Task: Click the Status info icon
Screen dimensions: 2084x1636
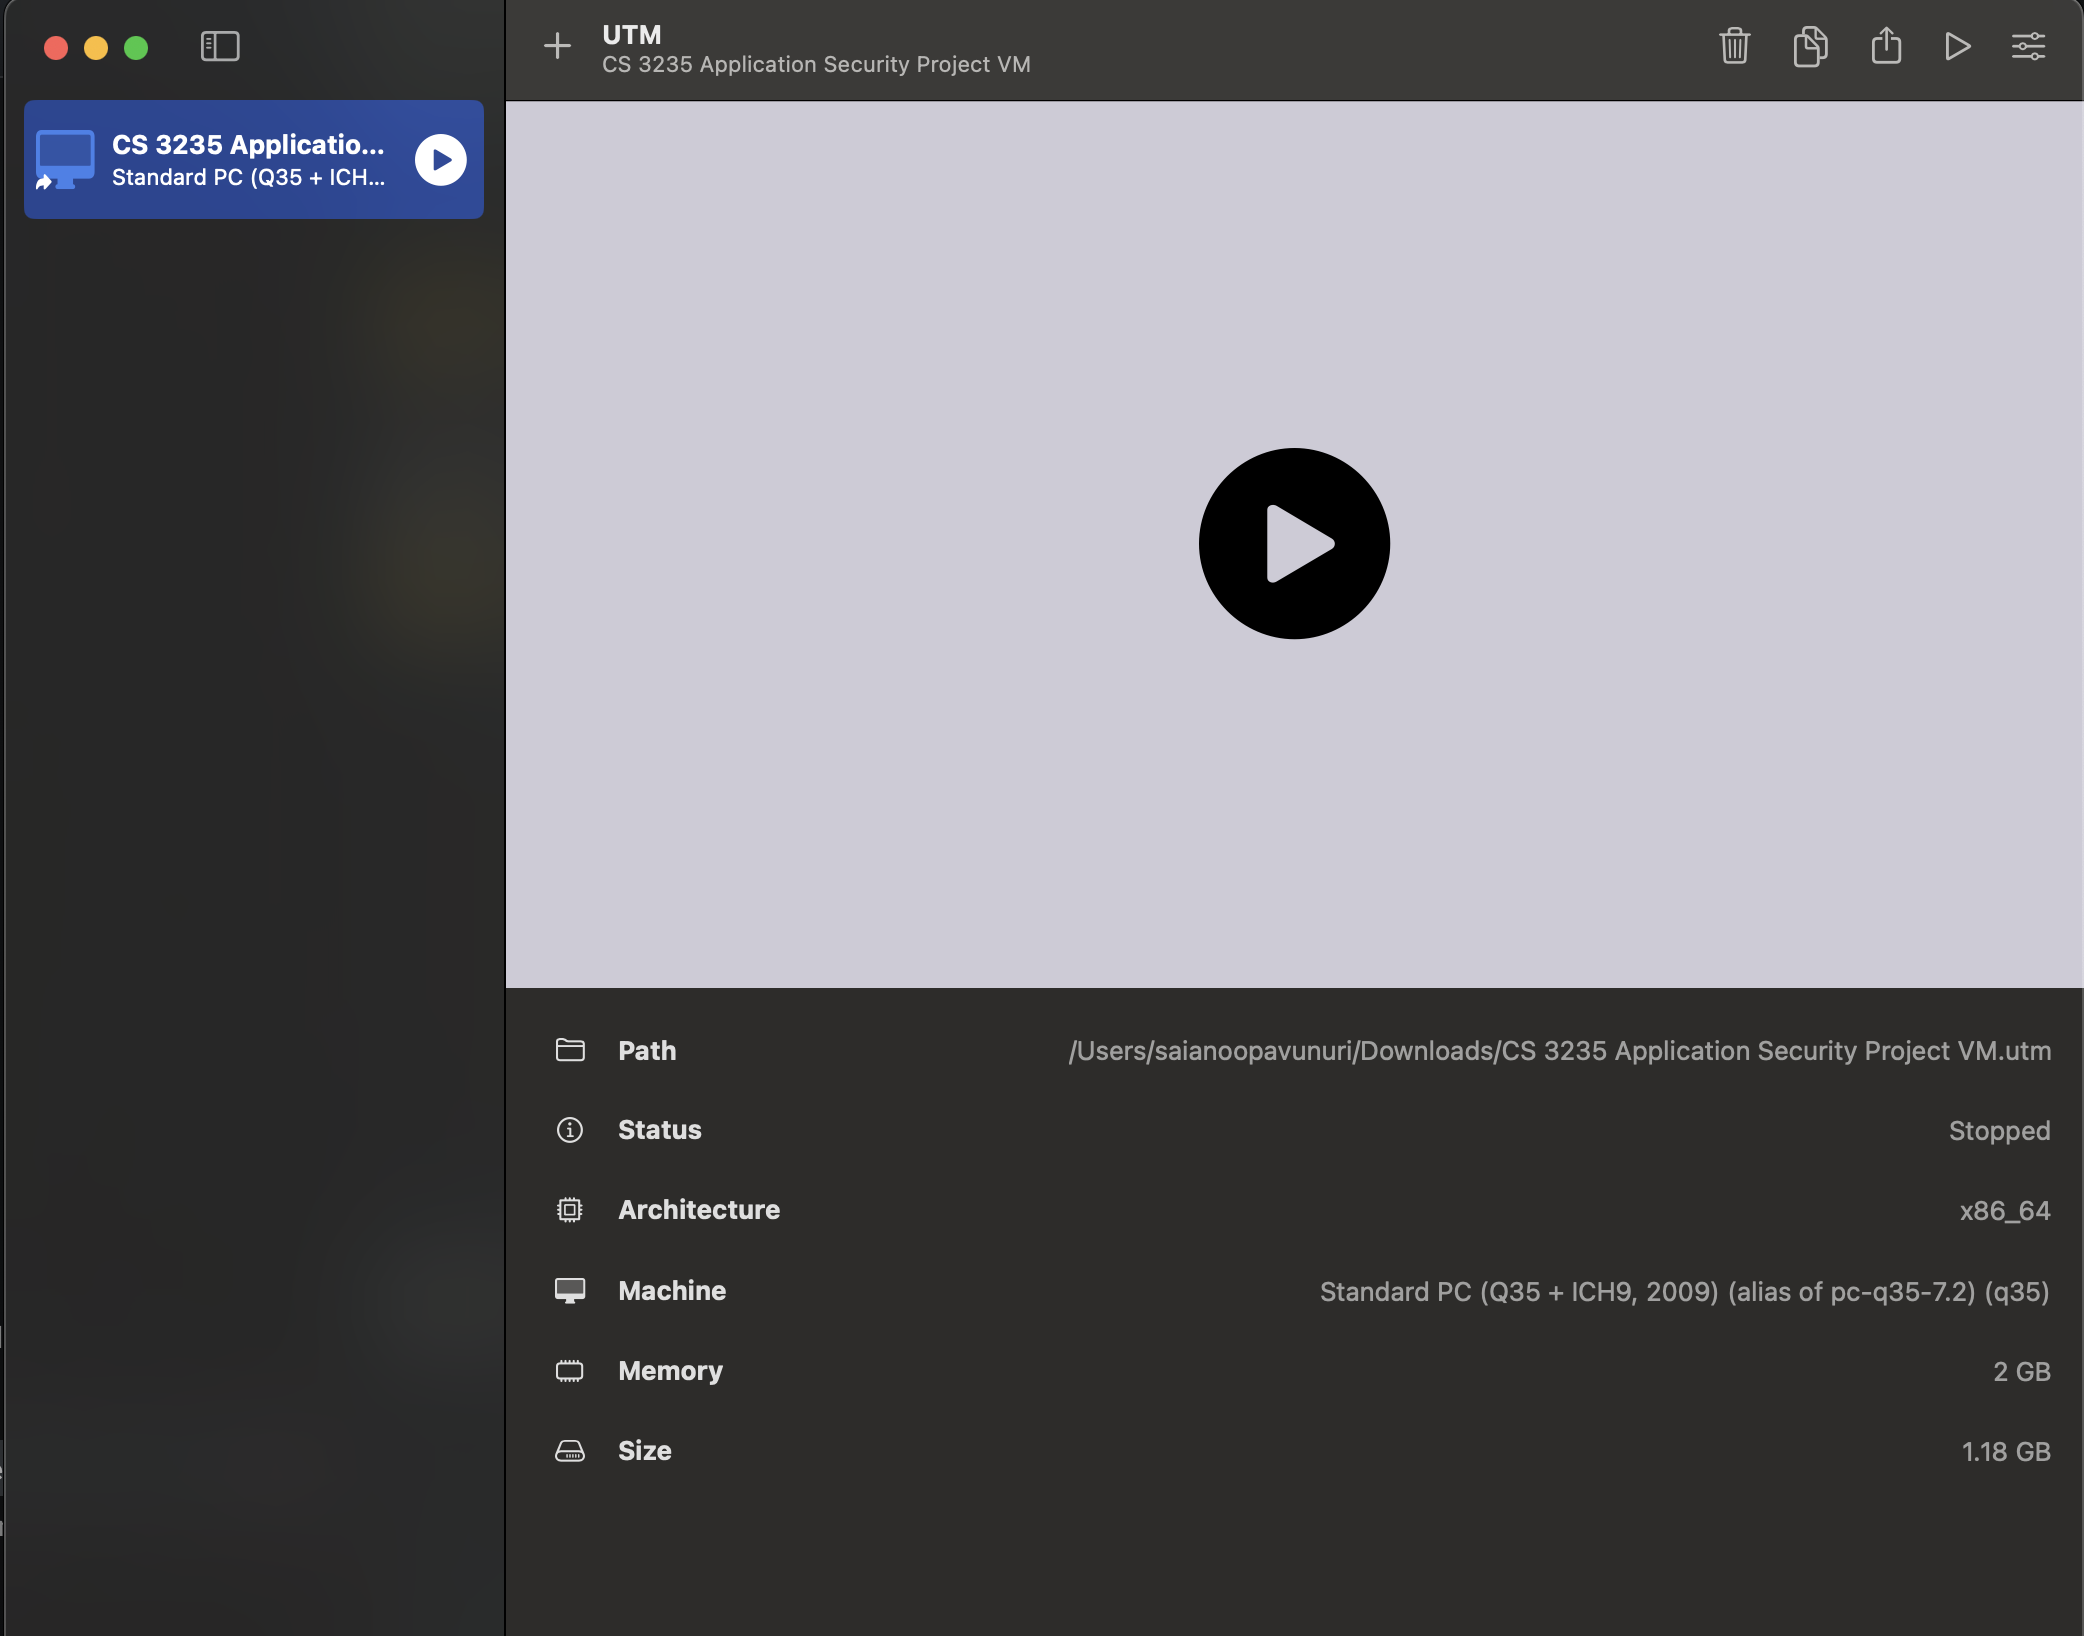Action: (570, 1130)
